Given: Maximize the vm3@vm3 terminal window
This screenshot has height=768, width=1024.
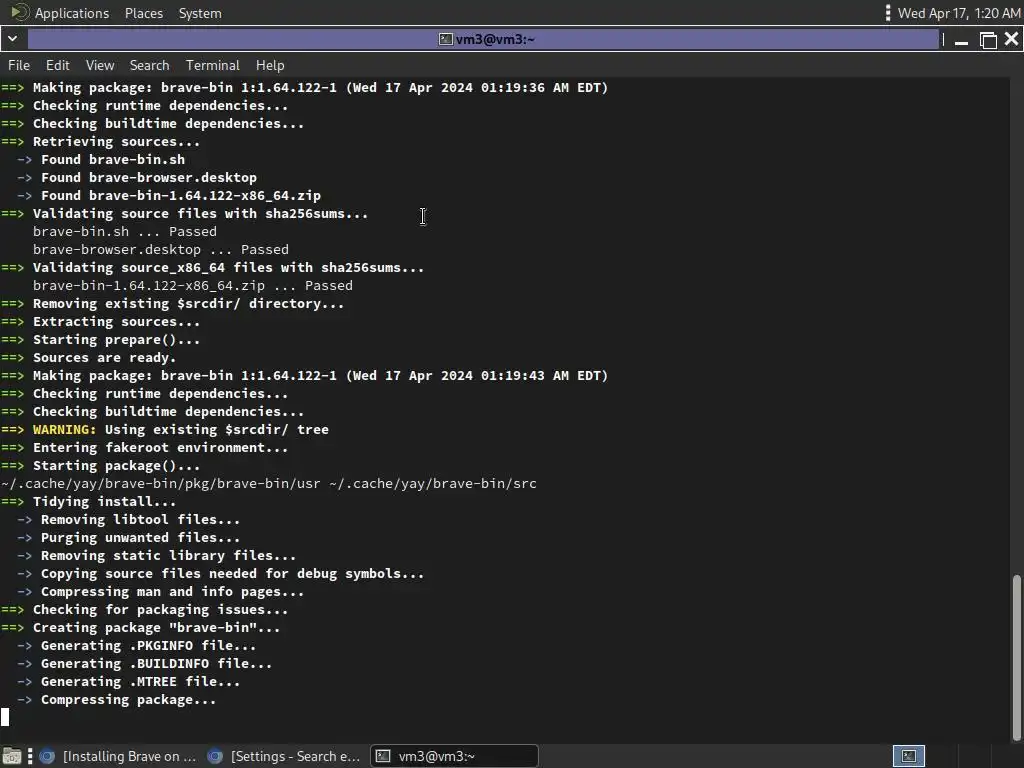Looking at the screenshot, I should 988,40.
